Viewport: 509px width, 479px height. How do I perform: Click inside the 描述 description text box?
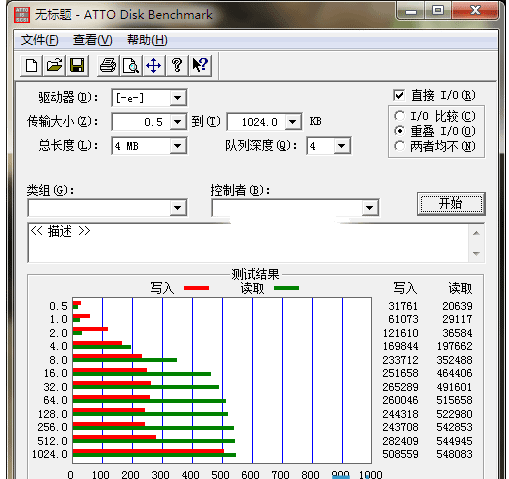click(x=248, y=243)
